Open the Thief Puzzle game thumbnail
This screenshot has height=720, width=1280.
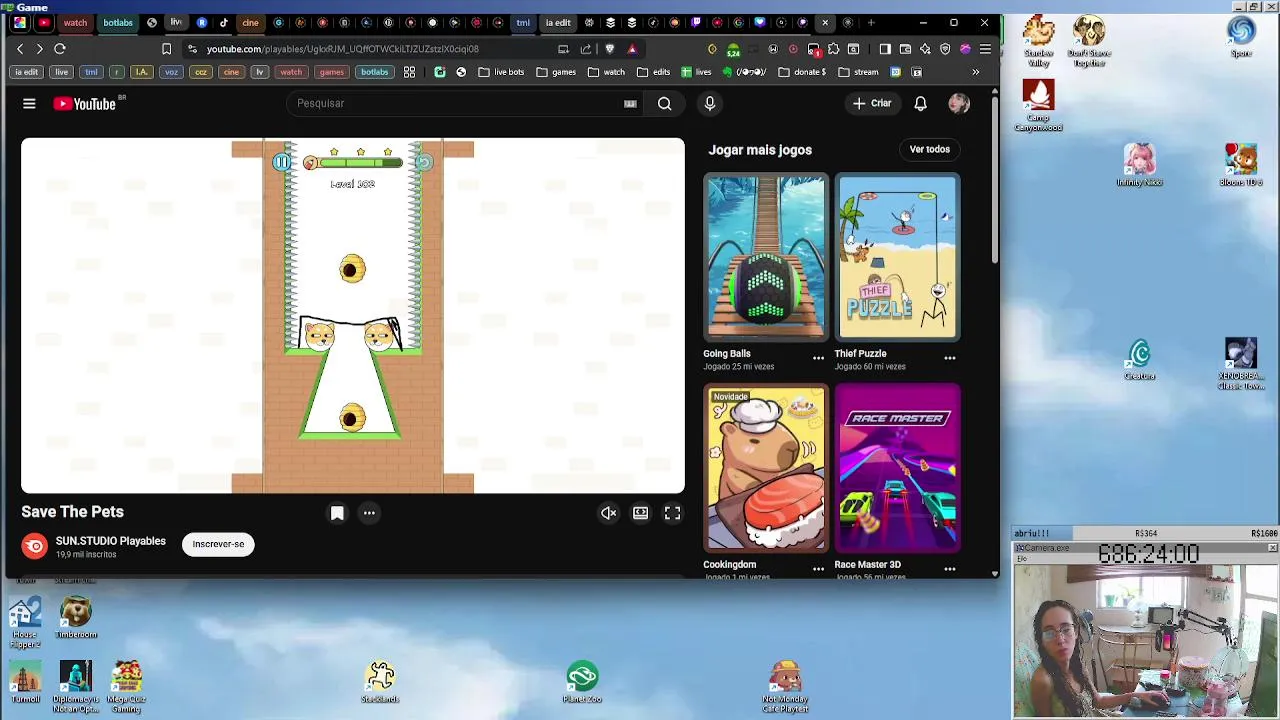(897, 258)
